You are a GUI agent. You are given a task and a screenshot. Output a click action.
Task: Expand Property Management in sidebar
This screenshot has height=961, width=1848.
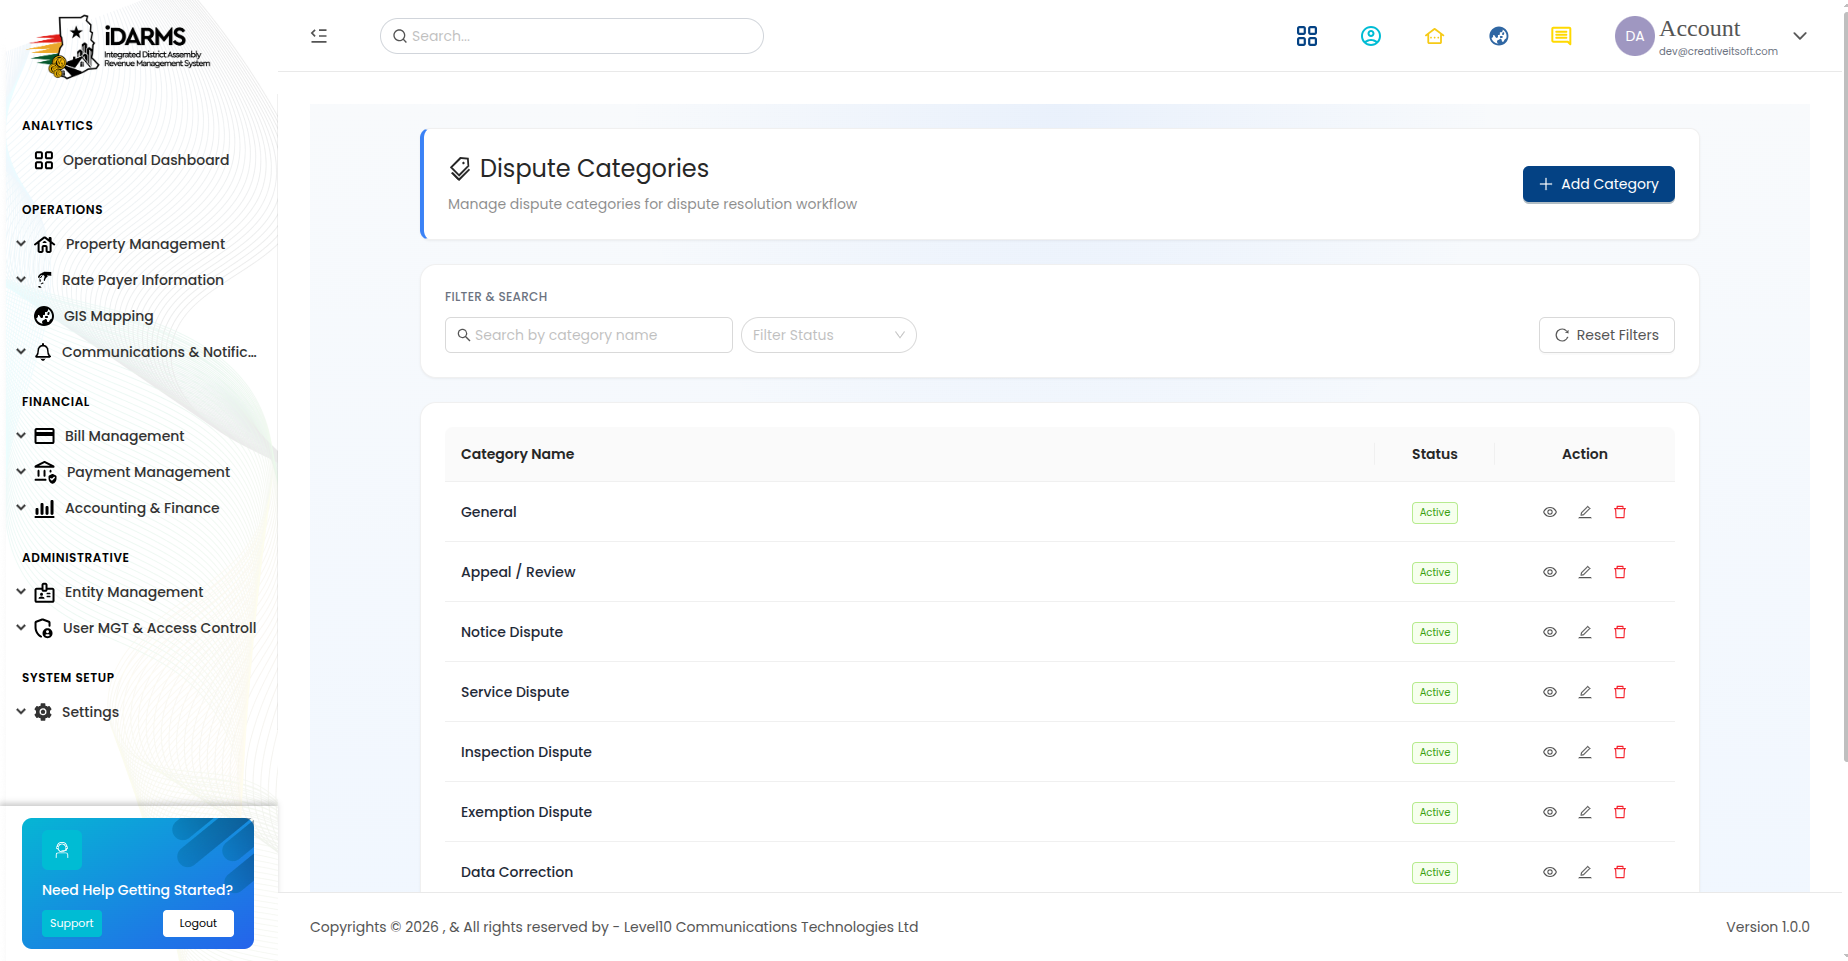point(21,244)
